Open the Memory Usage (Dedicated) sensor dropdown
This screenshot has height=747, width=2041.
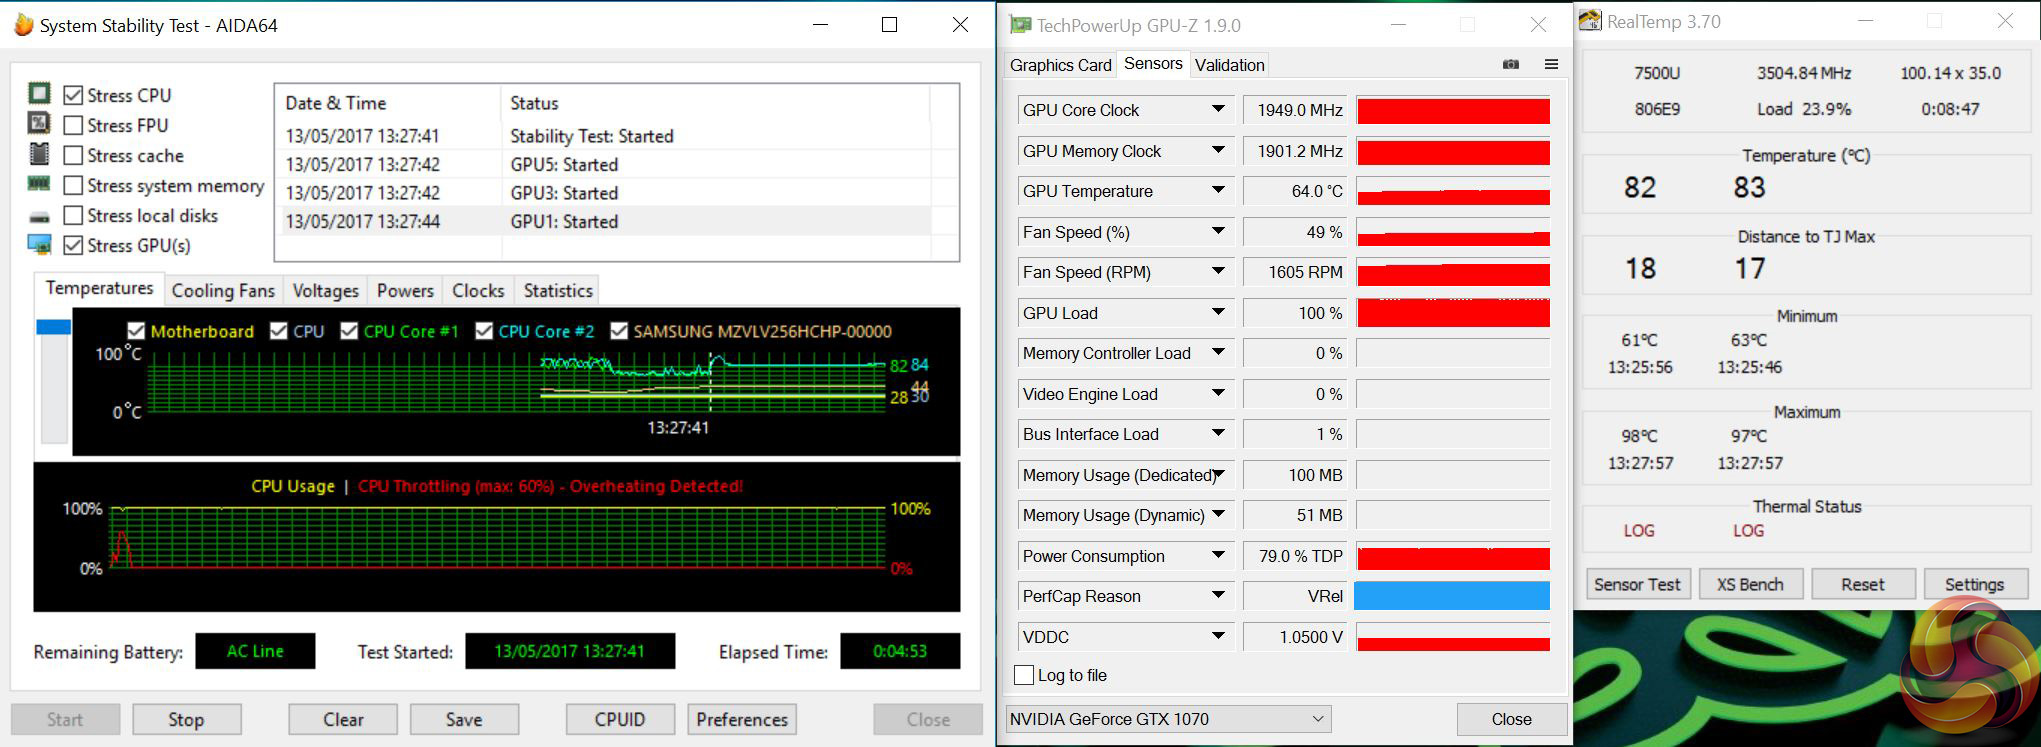[1218, 475]
